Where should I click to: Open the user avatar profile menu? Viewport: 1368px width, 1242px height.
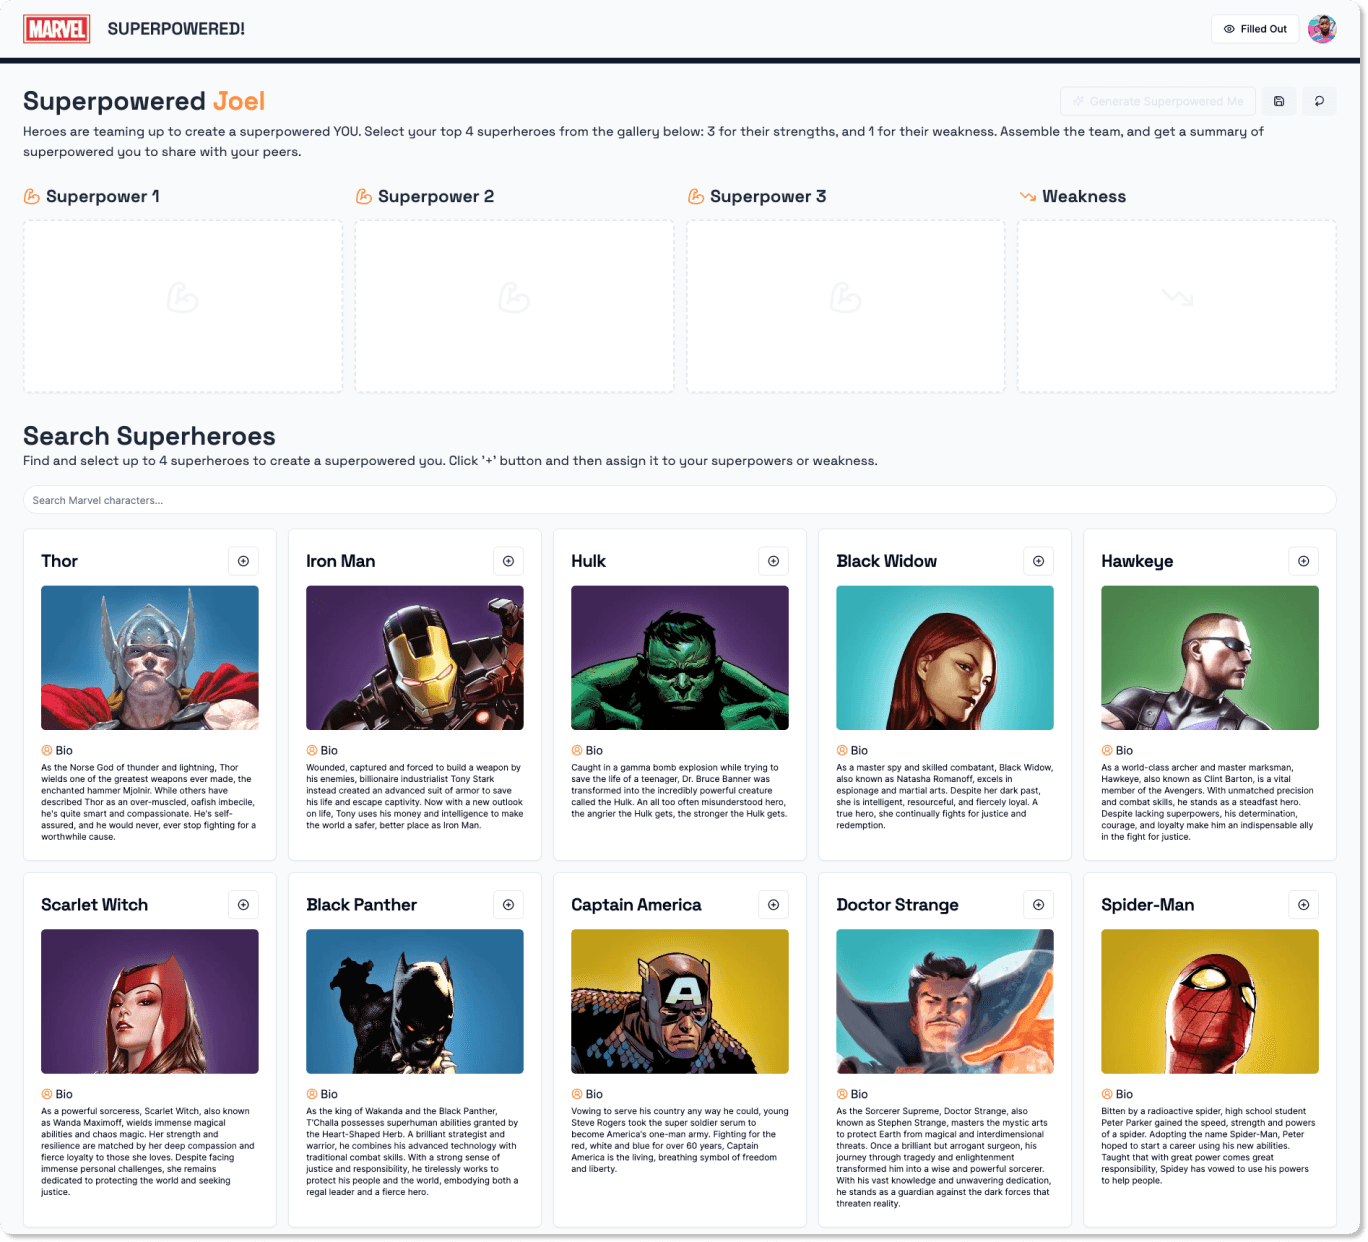(1322, 29)
